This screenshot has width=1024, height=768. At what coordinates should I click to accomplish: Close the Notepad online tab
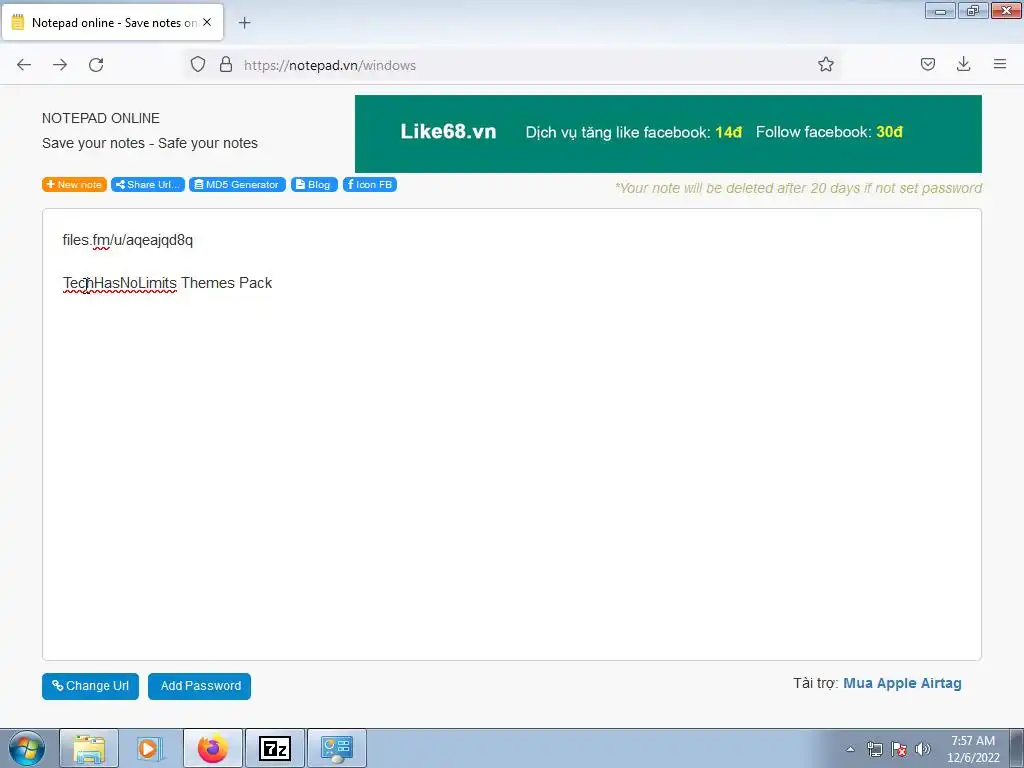click(x=207, y=22)
